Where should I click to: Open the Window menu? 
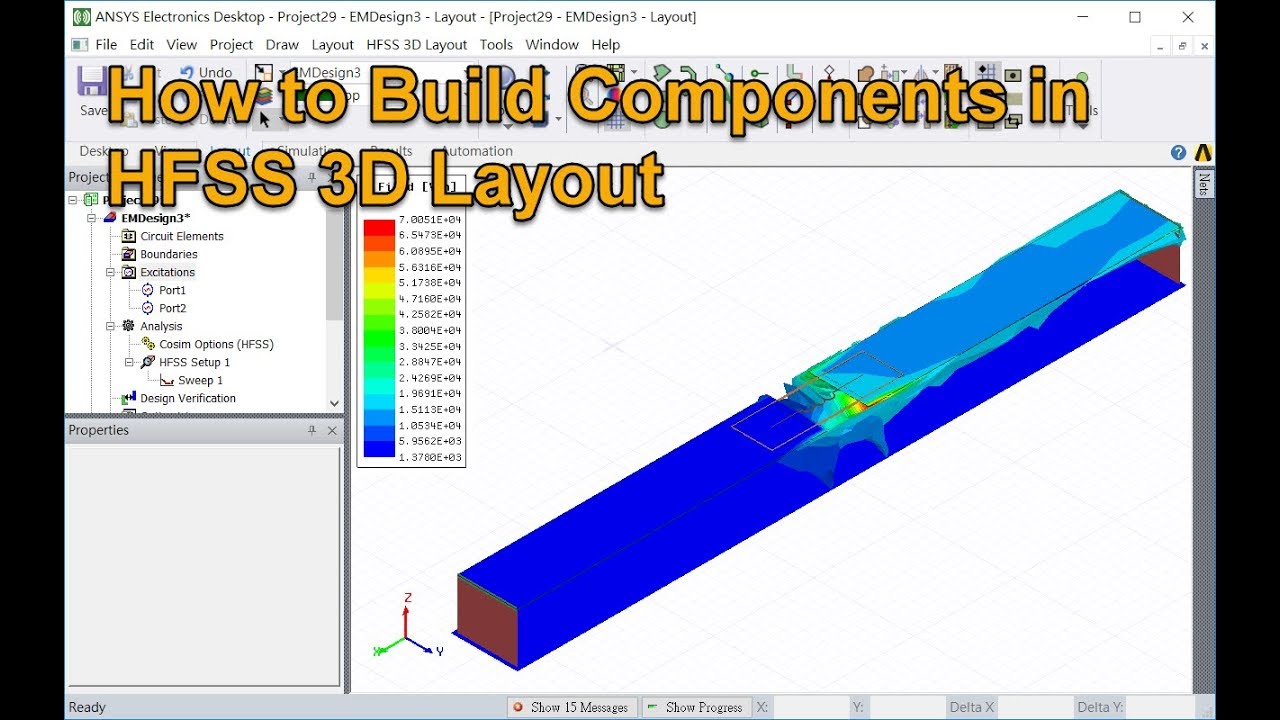tap(552, 44)
